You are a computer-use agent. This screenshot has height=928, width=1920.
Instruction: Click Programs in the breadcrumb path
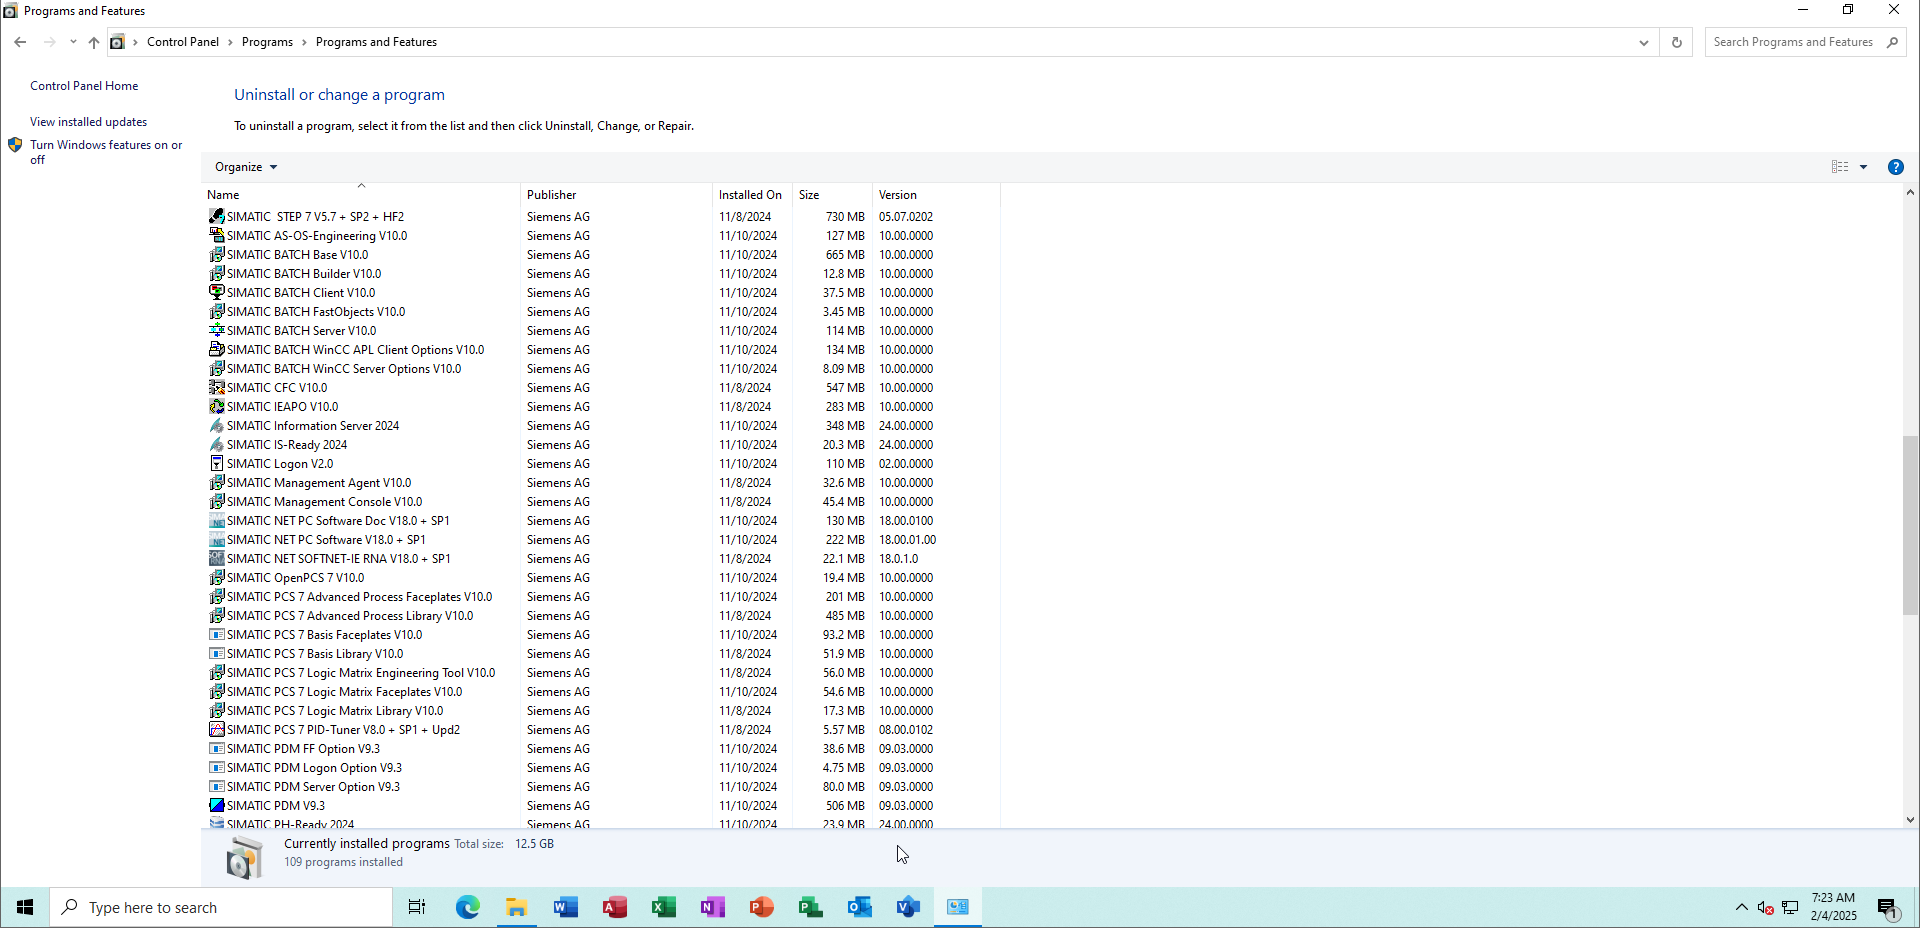pyautogui.click(x=267, y=42)
